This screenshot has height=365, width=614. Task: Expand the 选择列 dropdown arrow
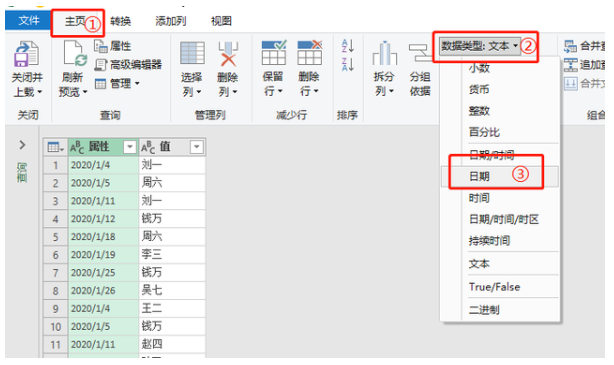pyautogui.click(x=199, y=92)
